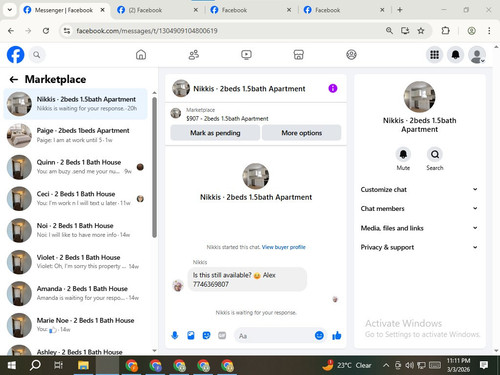Open site information icon in address bar
This screenshot has width=500, height=375.
(x=67, y=31)
